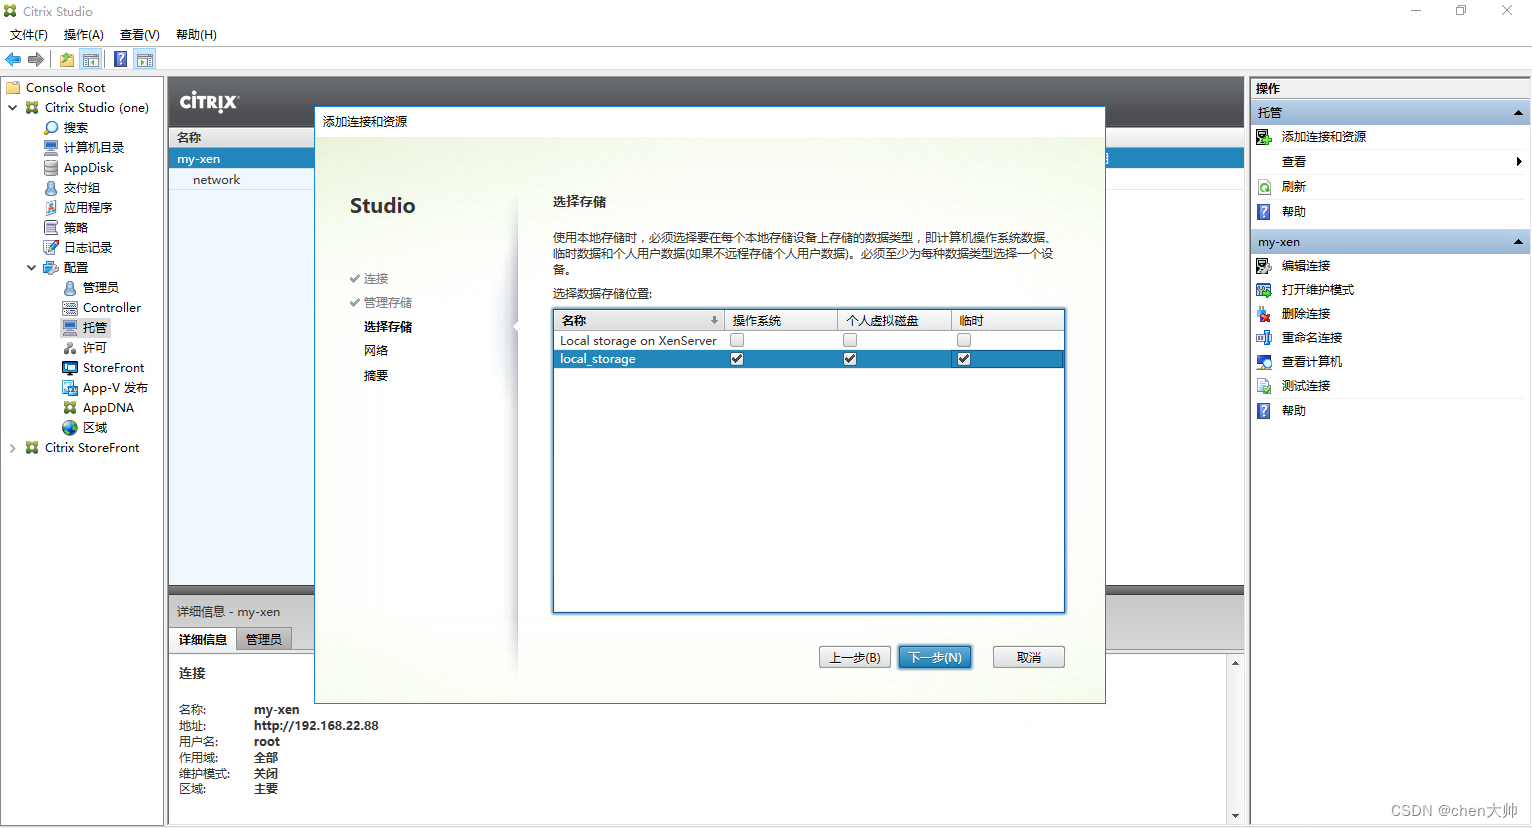This screenshot has height=828, width=1532.
Task: Open the 应用程序 applications node
Action: point(88,208)
